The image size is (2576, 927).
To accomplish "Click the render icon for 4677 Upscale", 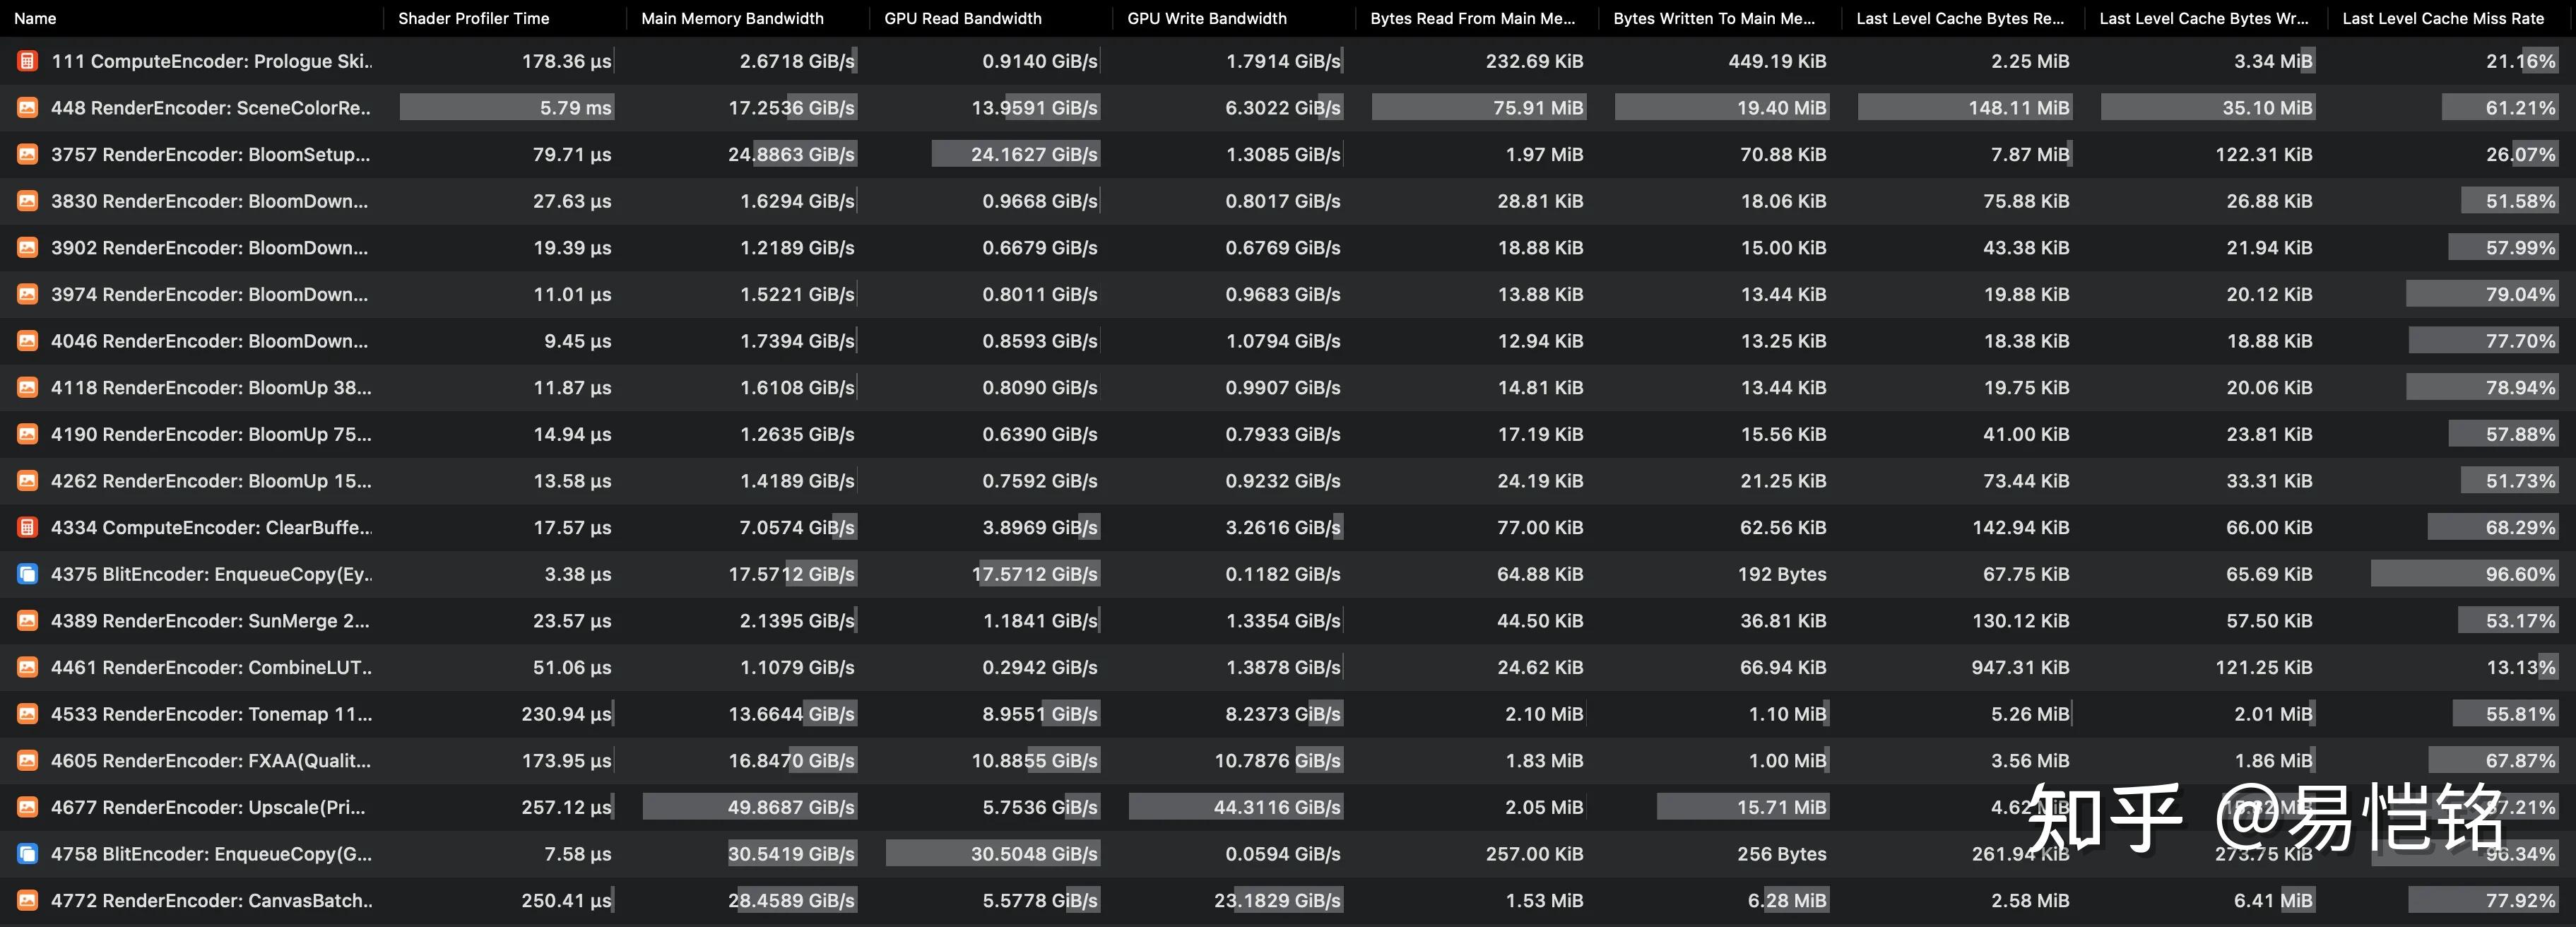I will [x=27, y=807].
